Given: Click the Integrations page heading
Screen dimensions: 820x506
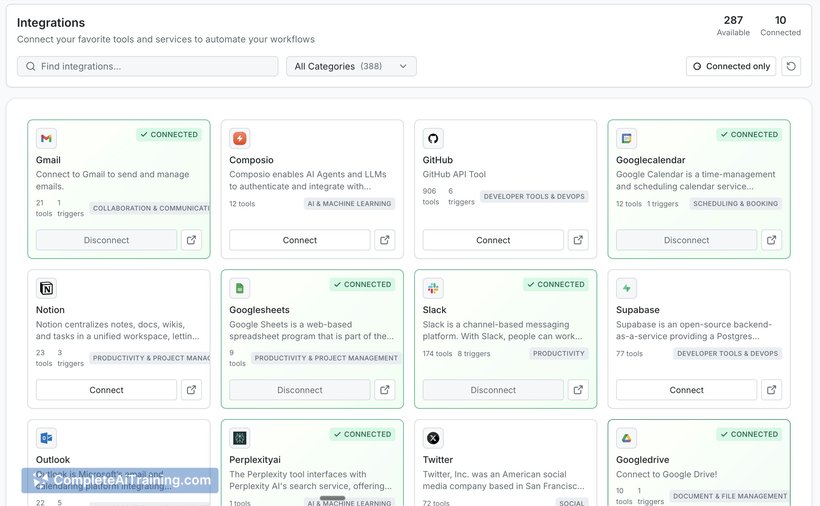Looking at the screenshot, I should 51,22.
